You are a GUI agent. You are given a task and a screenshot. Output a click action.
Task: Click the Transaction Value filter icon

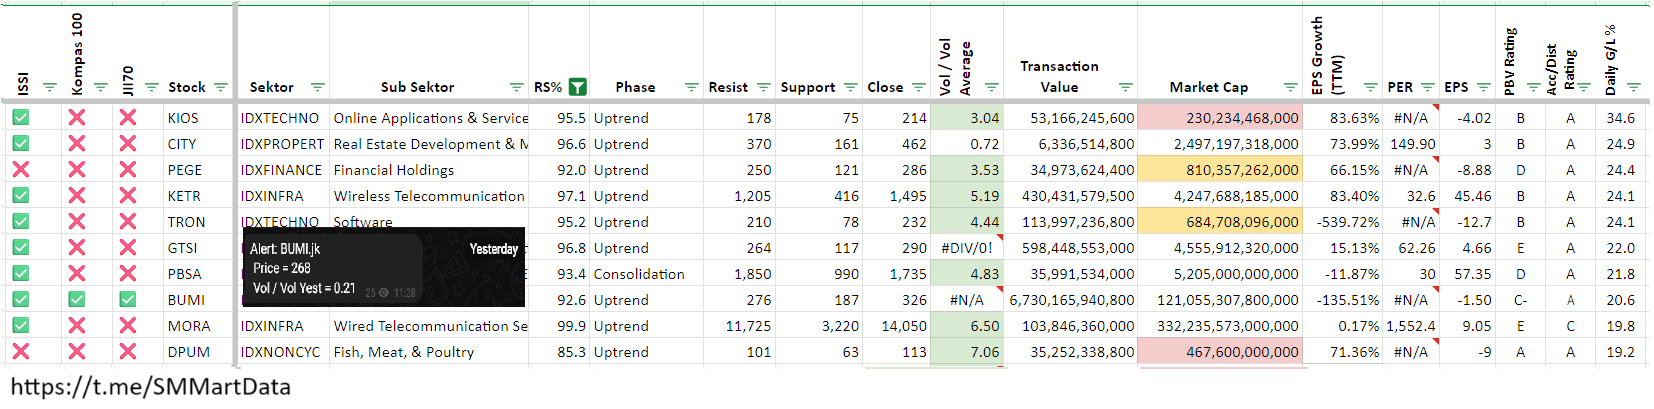tap(1125, 88)
